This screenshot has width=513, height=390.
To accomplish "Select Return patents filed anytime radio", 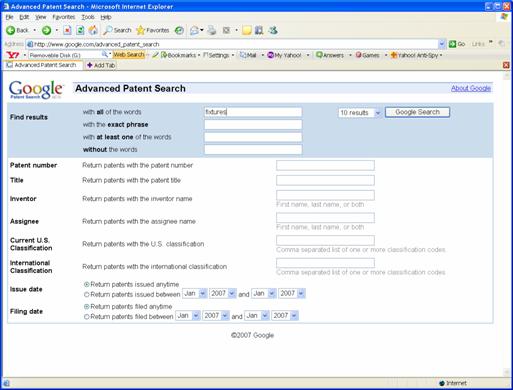I will pyautogui.click(x=87, y=306).
